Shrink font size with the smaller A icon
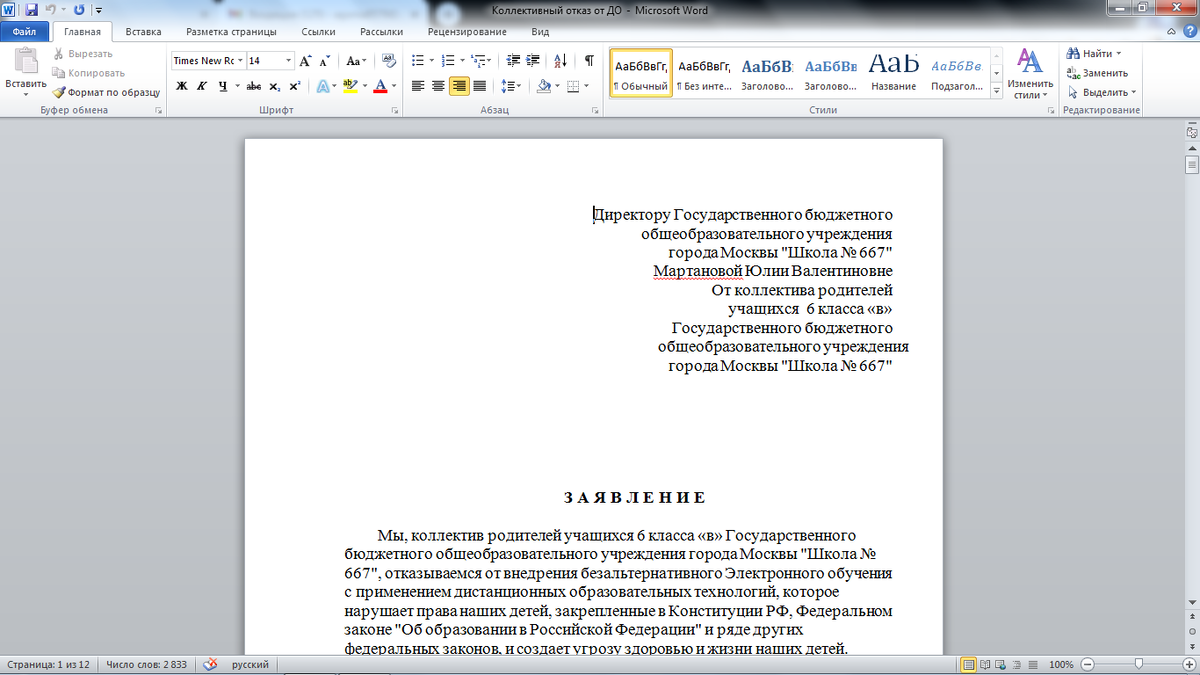Screen dimensions: 1200x675 (325, 60)
